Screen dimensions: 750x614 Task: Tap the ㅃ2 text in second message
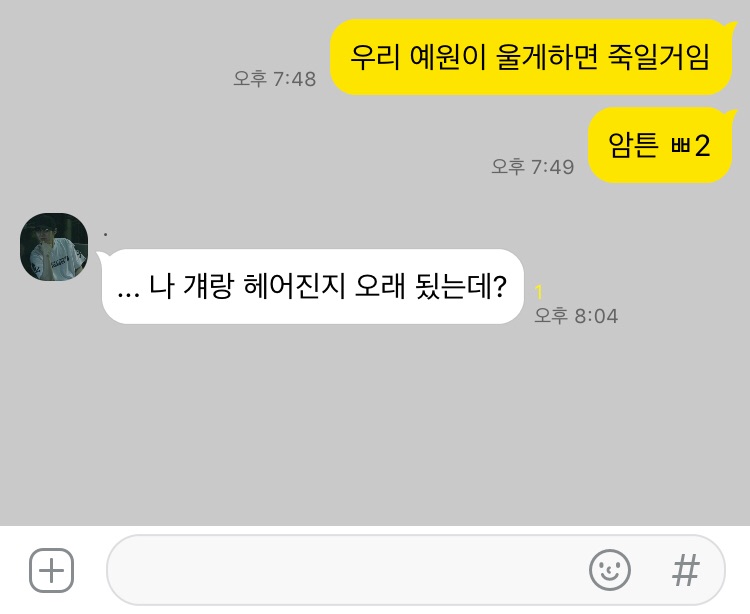(690, 145)
